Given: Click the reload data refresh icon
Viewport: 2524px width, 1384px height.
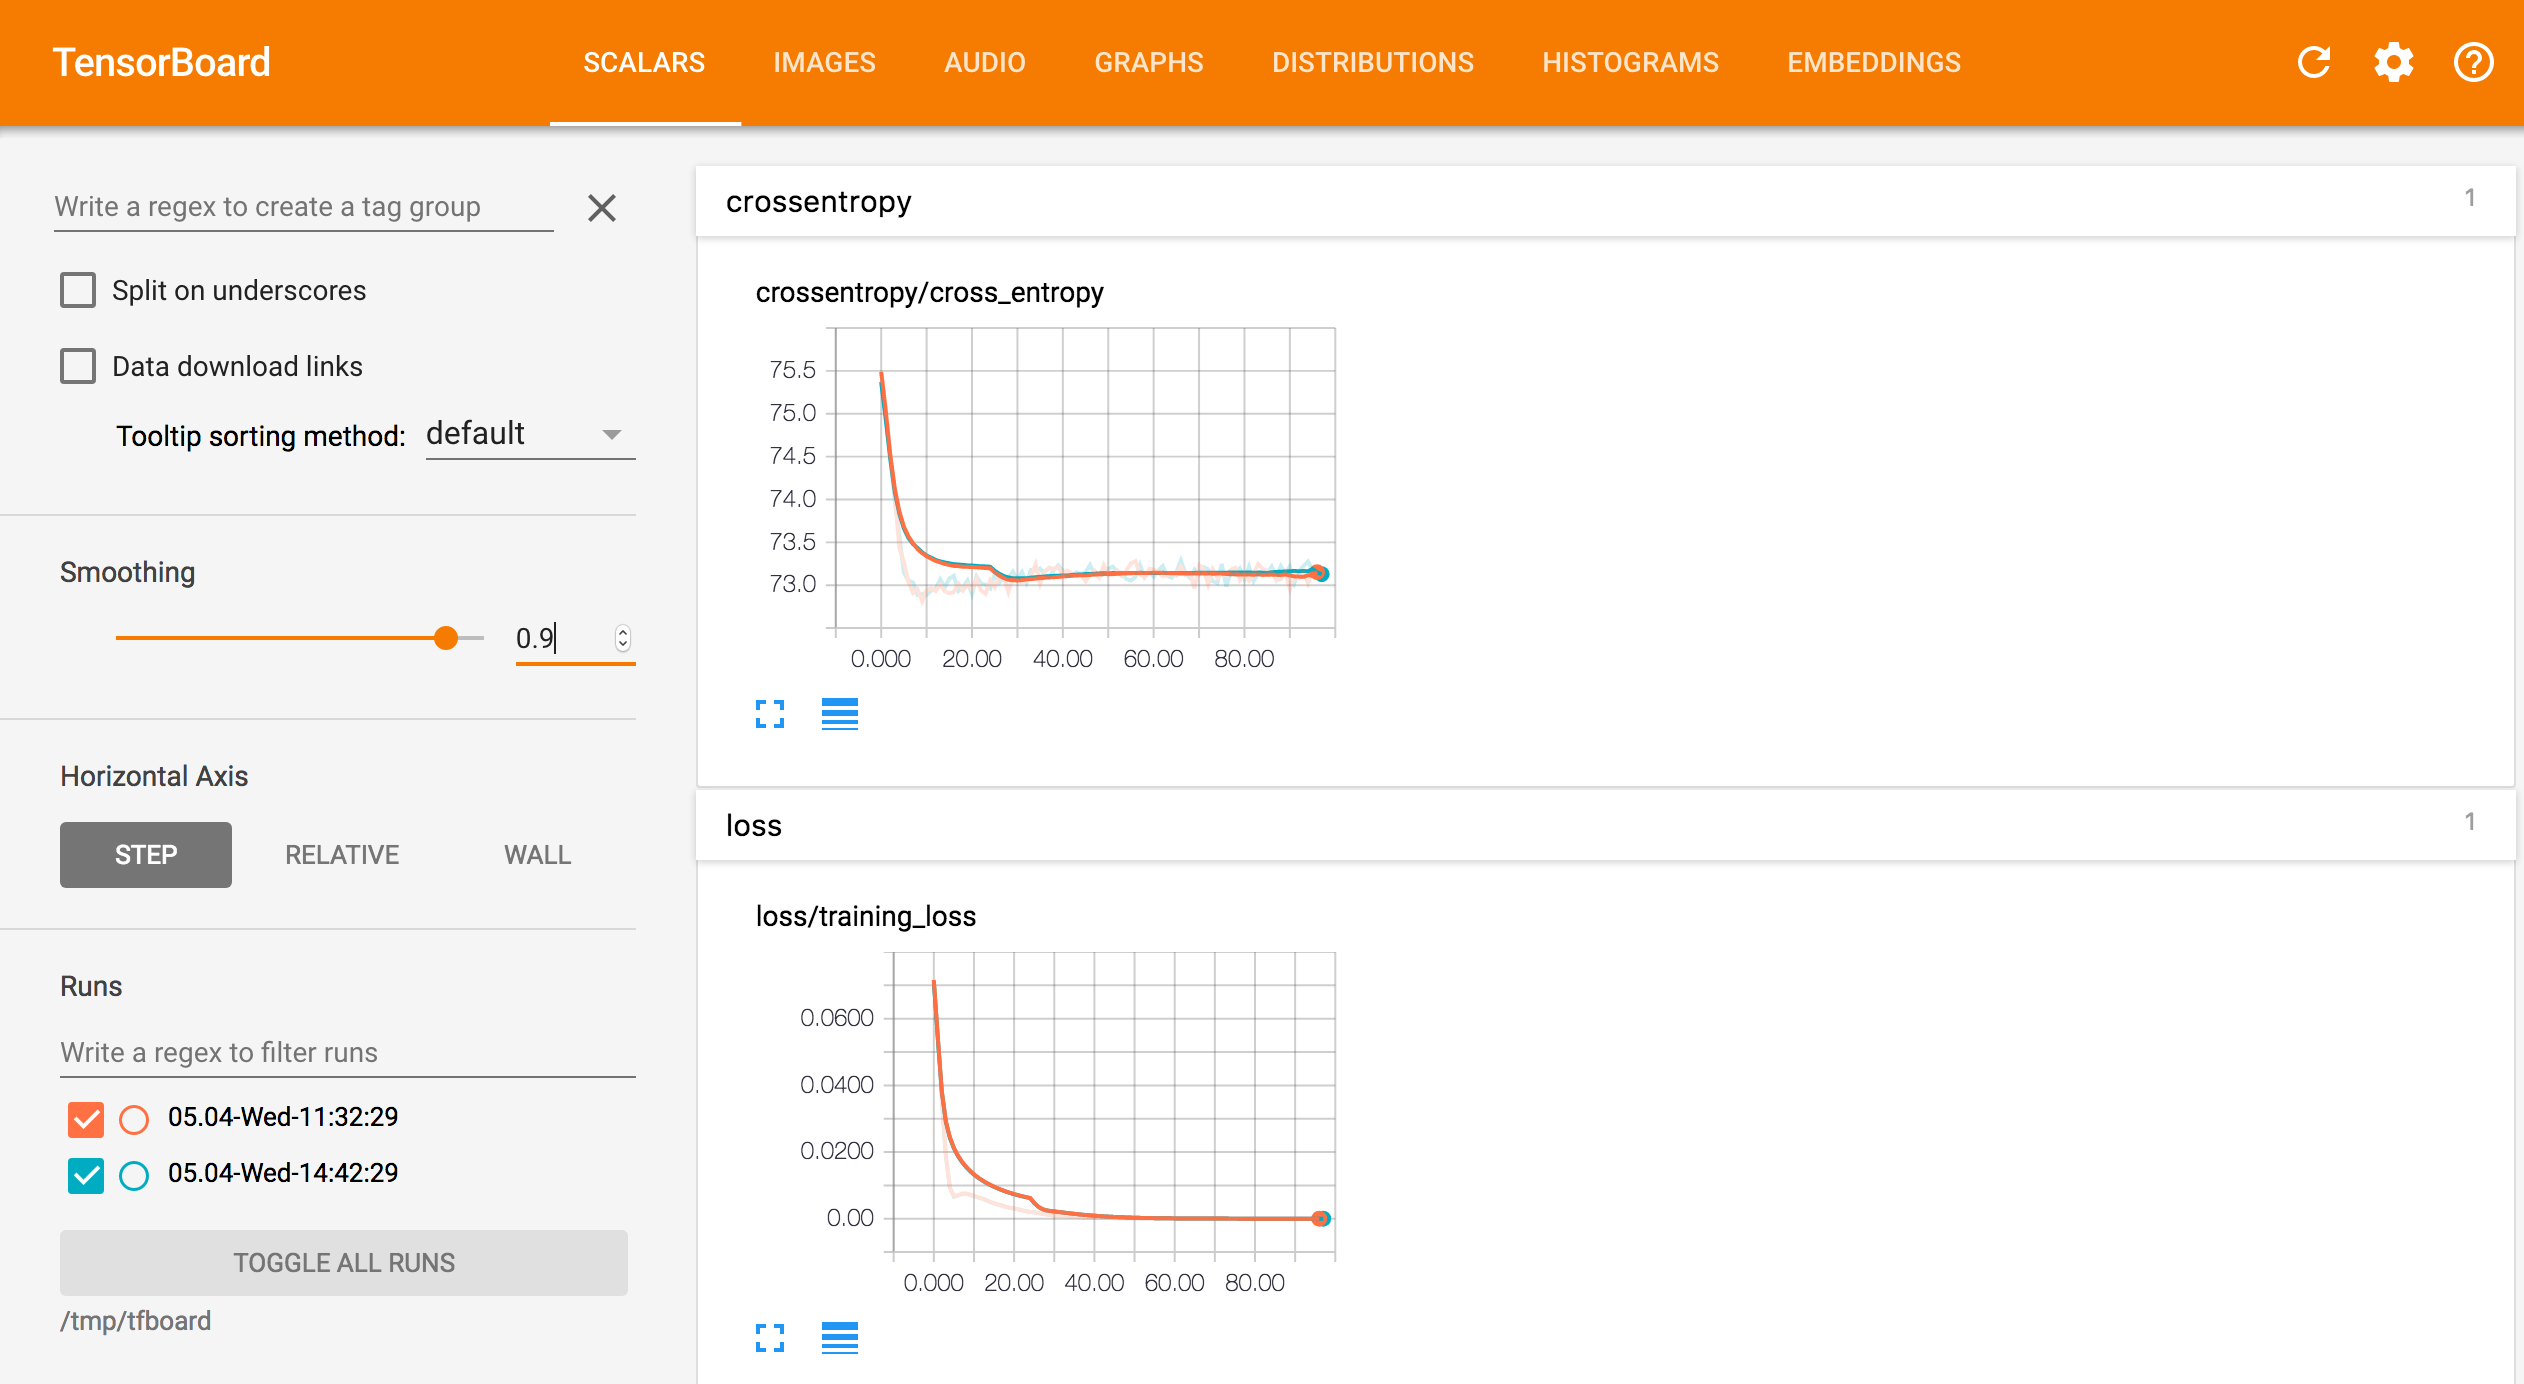Looking at the screenshot, I should click(2314, 62).
